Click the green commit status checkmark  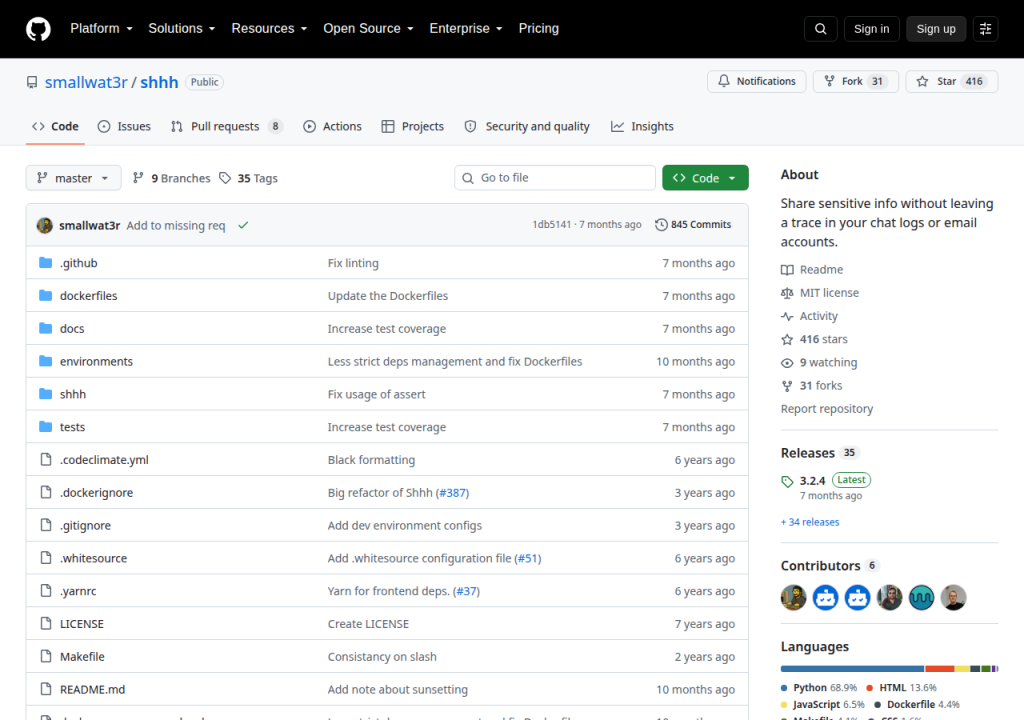point(243,225)
